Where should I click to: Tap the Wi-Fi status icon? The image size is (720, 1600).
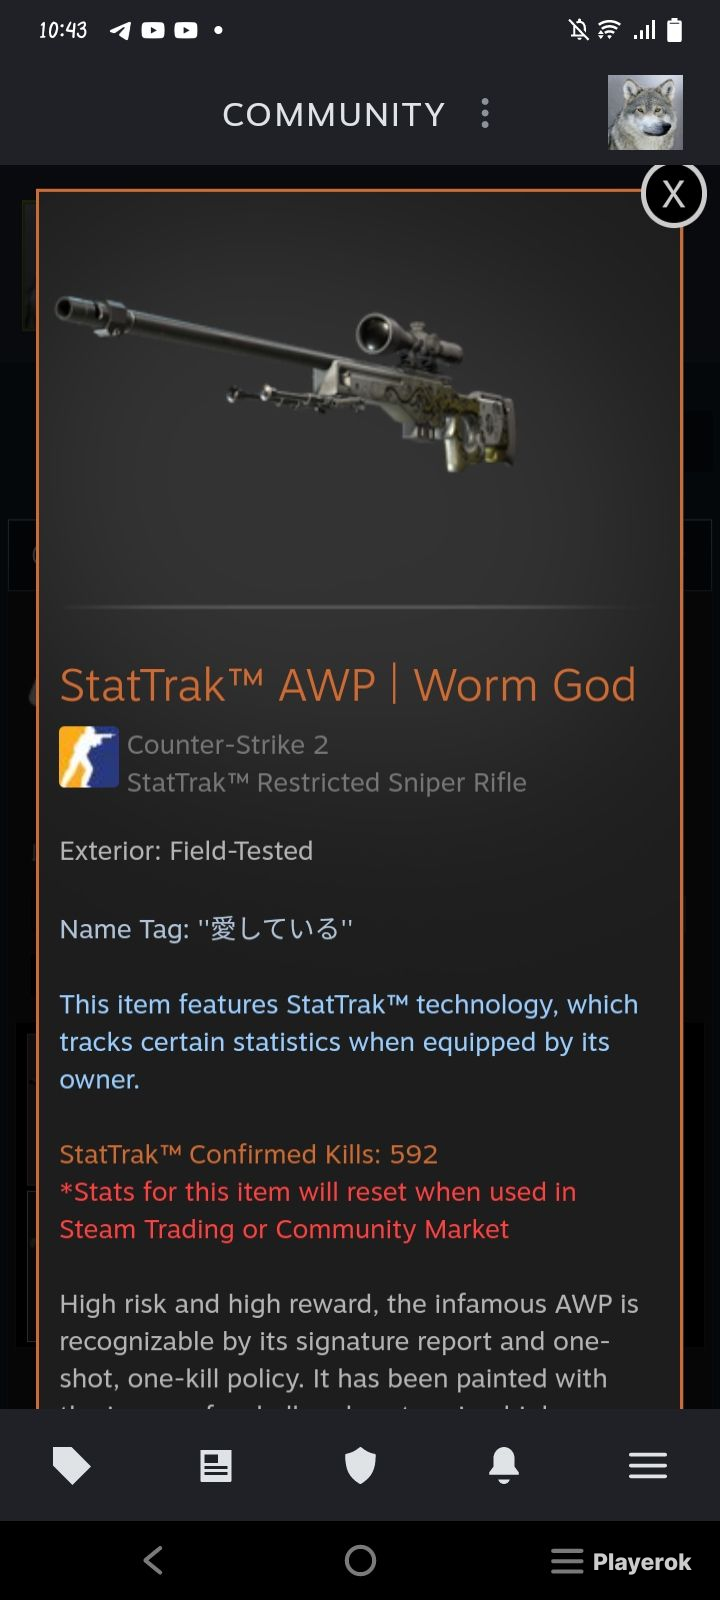click(608, 30)
